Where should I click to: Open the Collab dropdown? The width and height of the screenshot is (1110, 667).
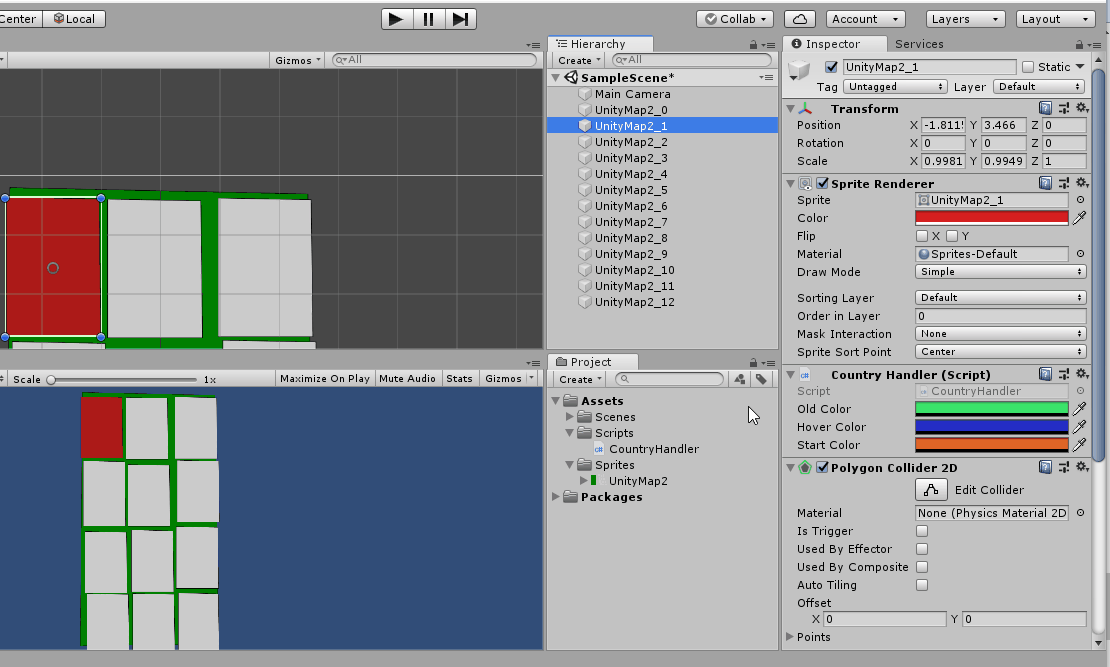735,19
